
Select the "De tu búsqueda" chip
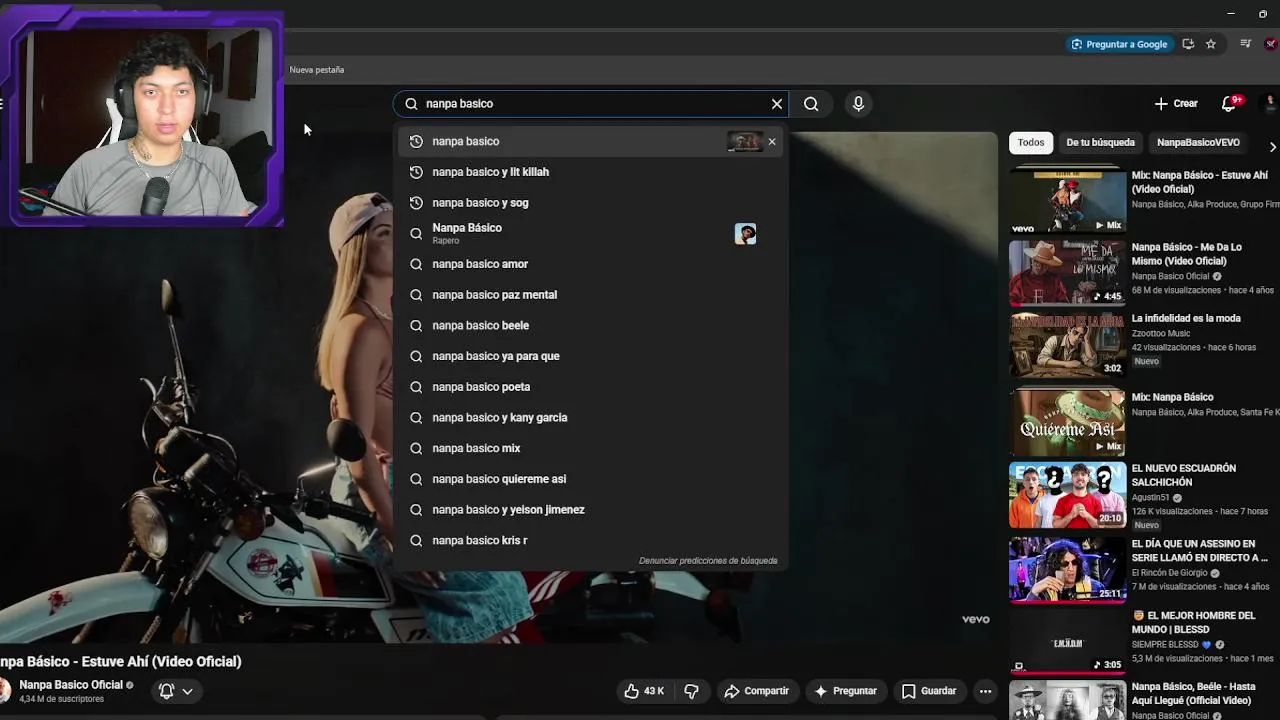click(x=1100, y=142)
